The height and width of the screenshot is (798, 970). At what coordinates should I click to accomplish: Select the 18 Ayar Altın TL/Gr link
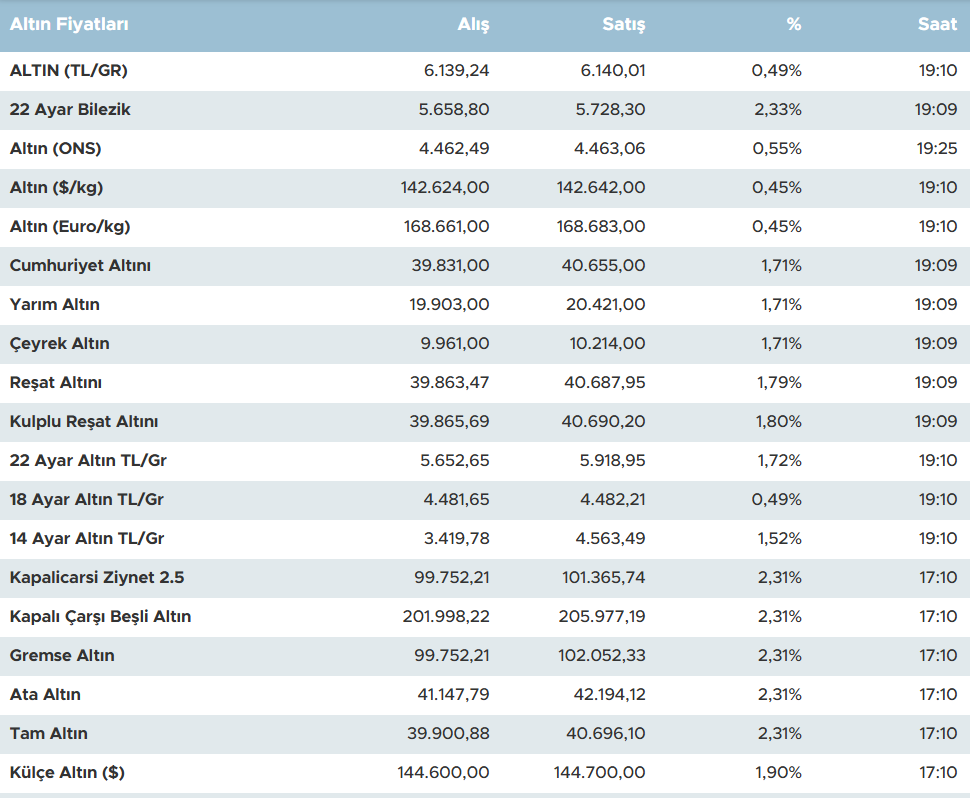[x=86, y=500]
